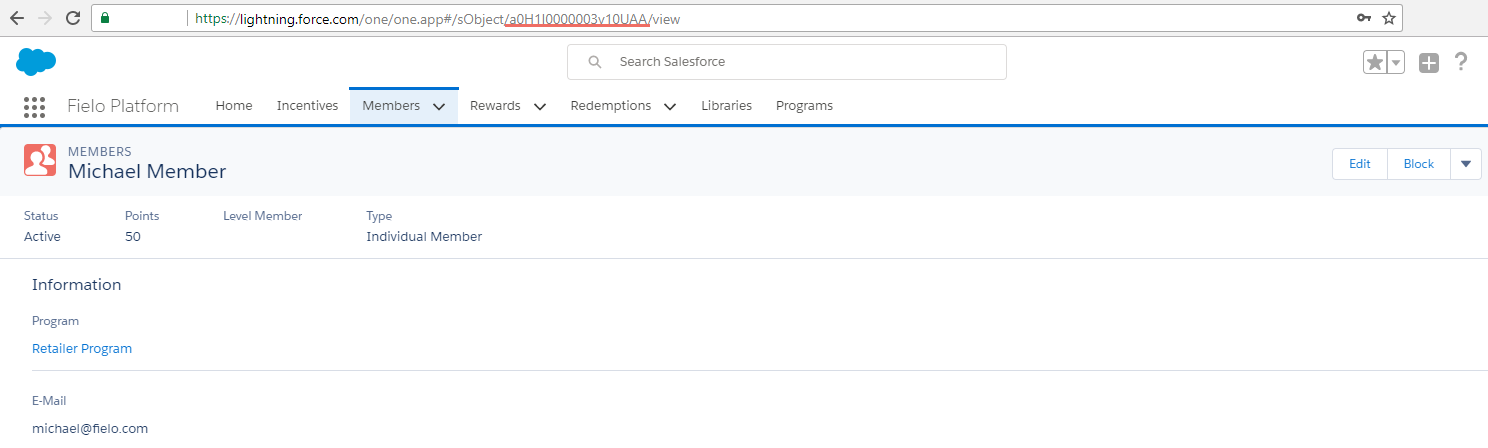
Task: Open the App Launcher grid icon
Action: point(34,106)
